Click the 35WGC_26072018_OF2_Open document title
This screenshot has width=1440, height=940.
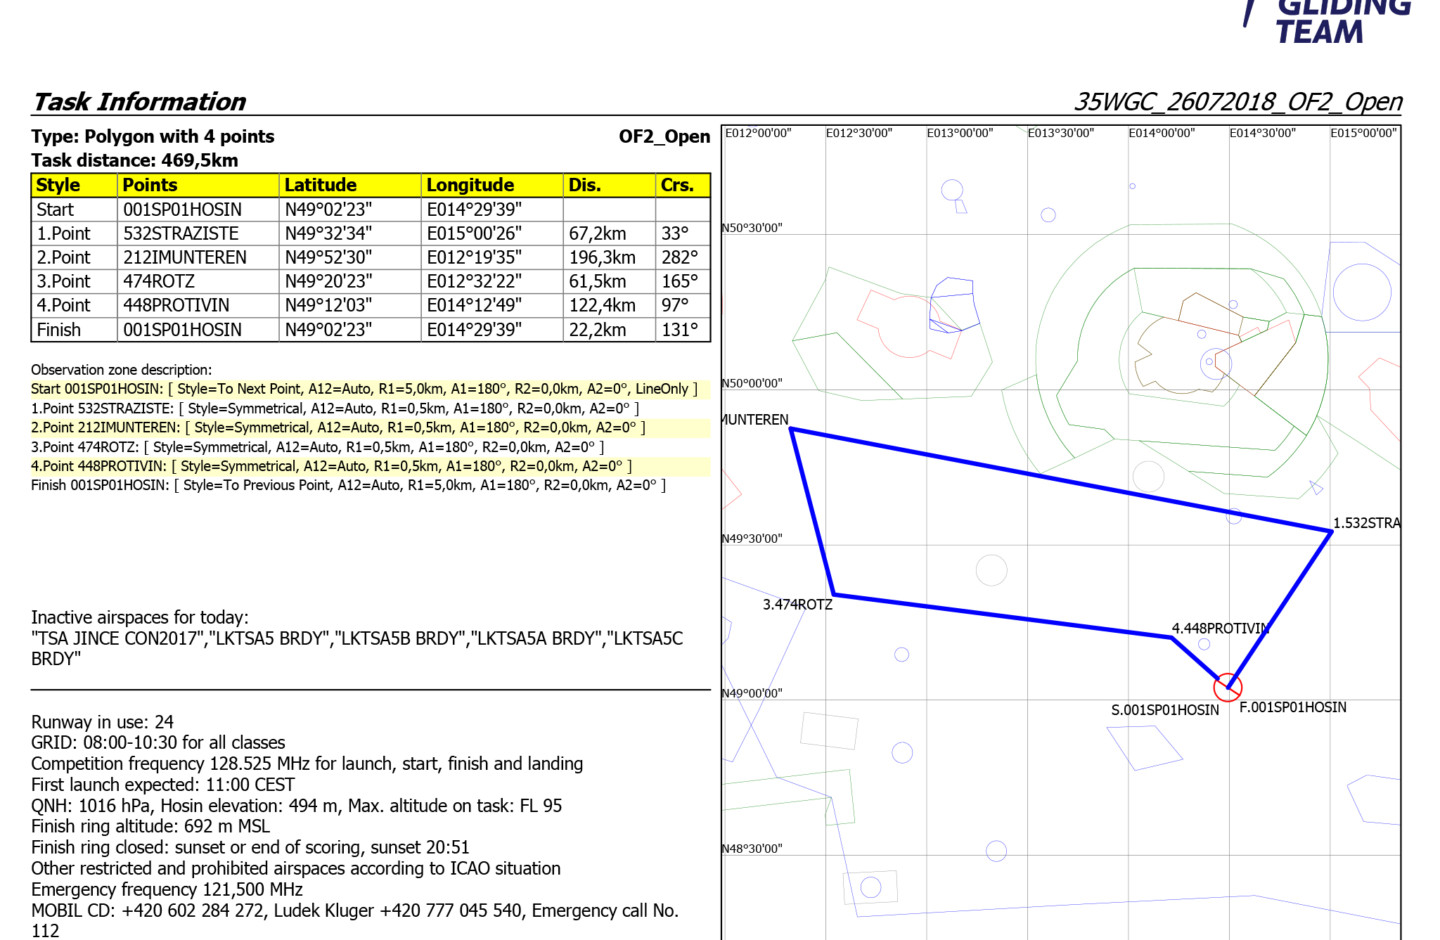pos(1238,102)
